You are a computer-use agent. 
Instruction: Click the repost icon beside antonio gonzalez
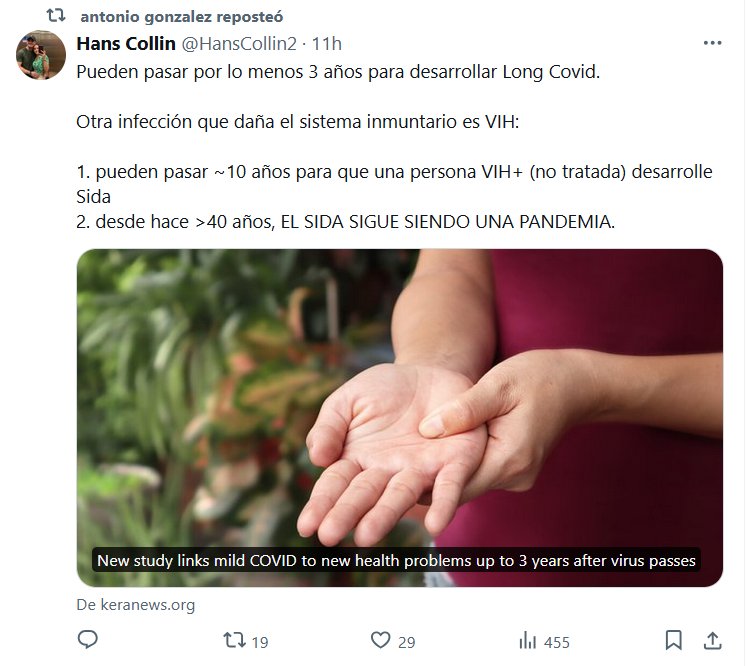[56, 16]
